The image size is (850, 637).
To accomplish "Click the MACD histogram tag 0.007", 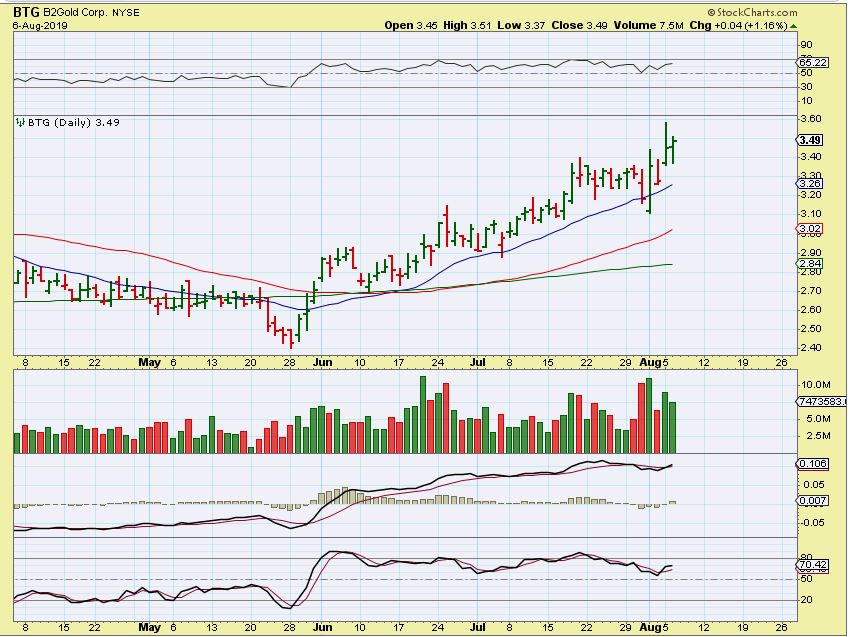I will (x=813, y=500).
